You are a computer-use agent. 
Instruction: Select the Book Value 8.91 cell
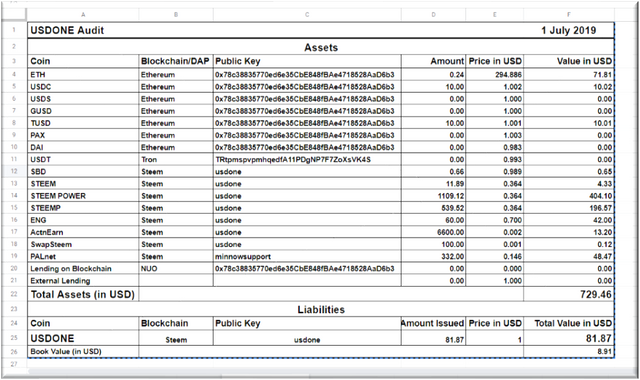tap(569, 351)
